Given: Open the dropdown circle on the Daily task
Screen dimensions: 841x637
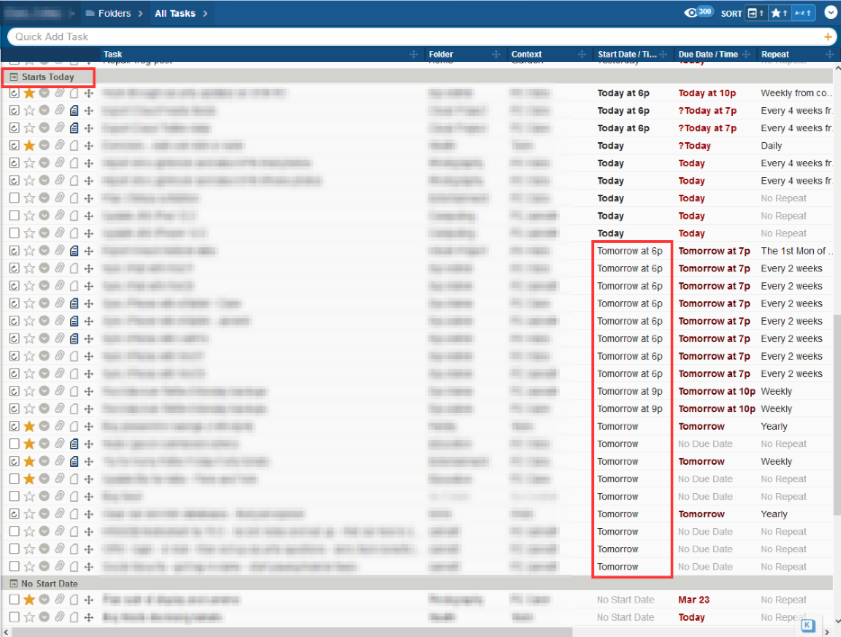Looking at the screenshot, I should (x=45, y=146).
